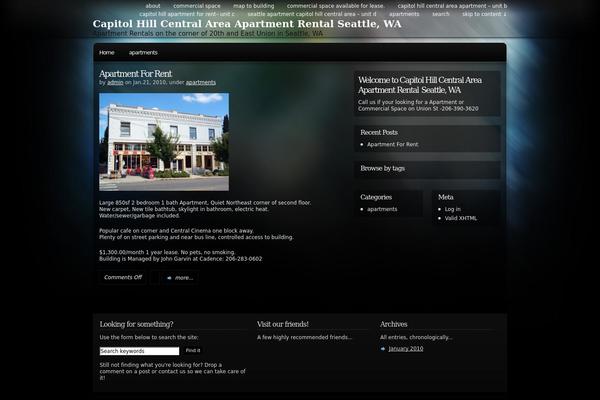Open the 'commercial space' top link

pos(197,6)
